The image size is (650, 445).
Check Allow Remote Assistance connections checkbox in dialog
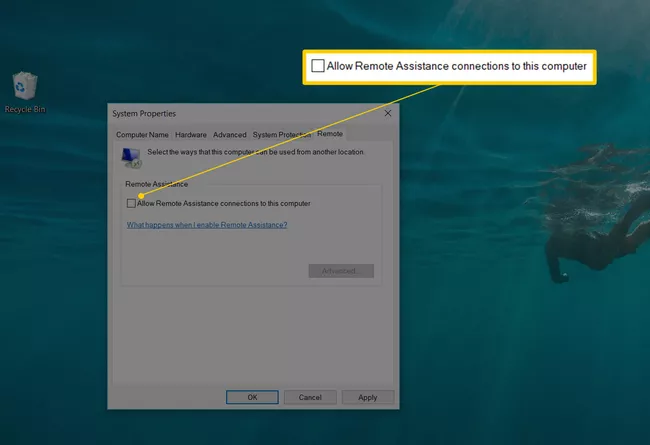pyautogui.click(x=131, y=203)
